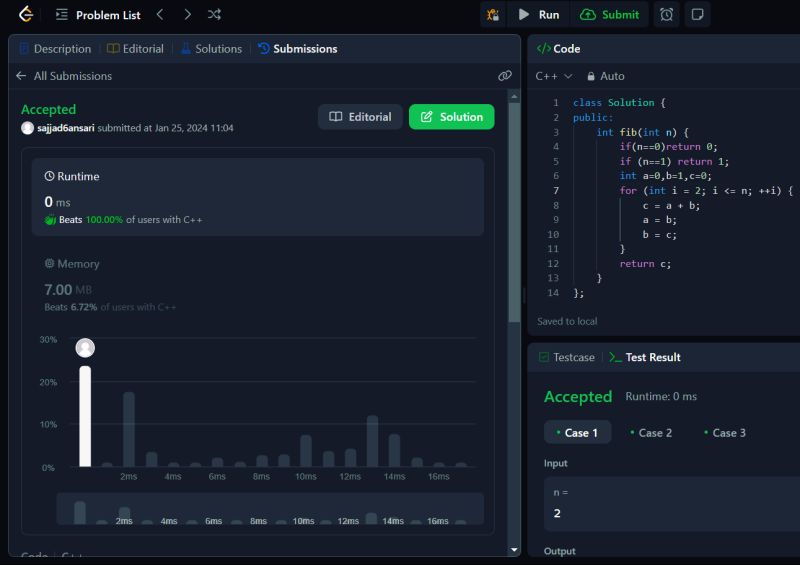800x565 pixels.
Task: Select the Submissions tab
Action: point(297,48)
